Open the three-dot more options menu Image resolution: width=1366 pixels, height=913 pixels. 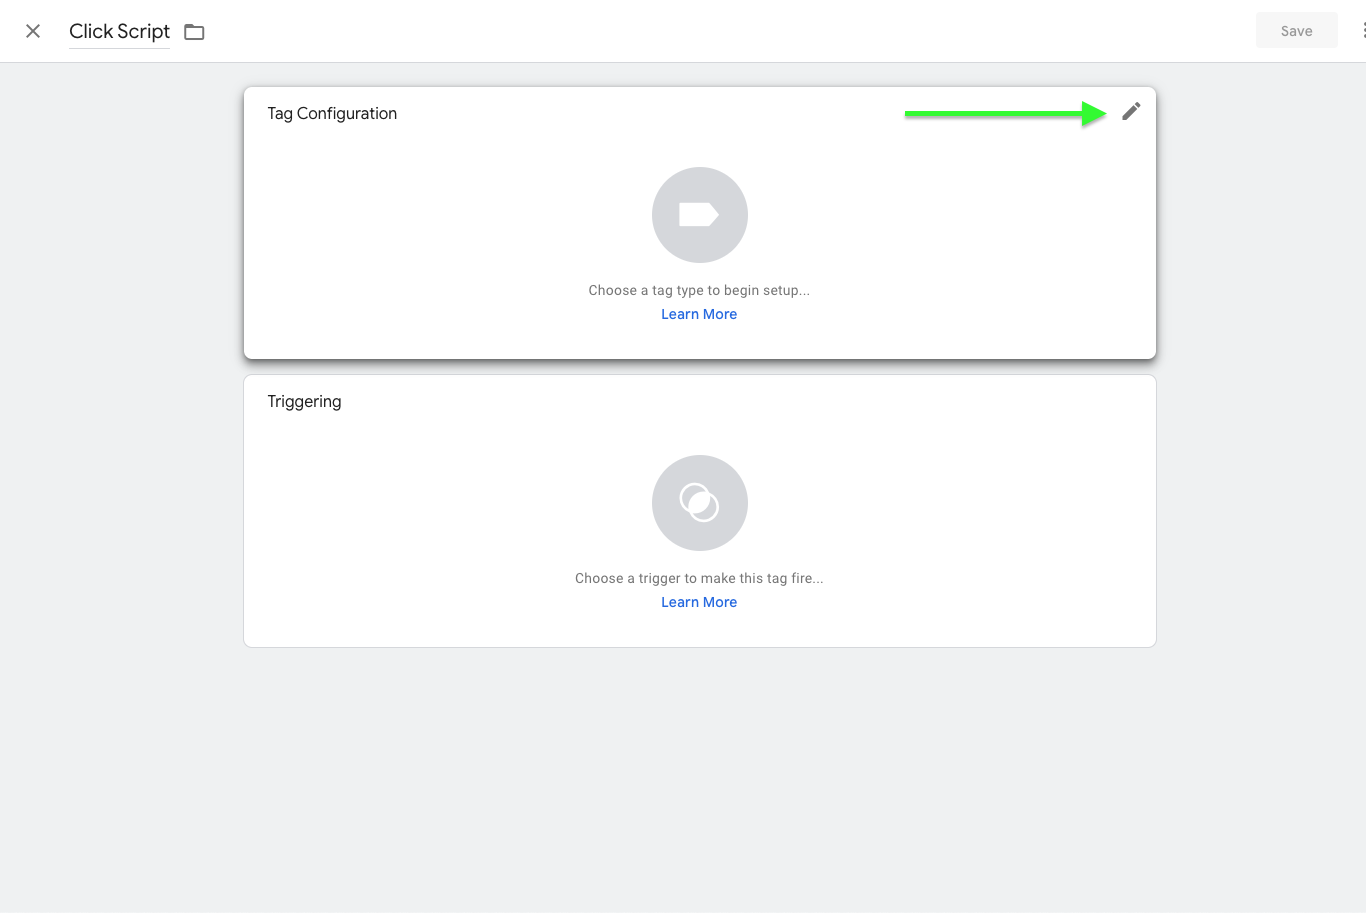click(x=1362, y=31)
